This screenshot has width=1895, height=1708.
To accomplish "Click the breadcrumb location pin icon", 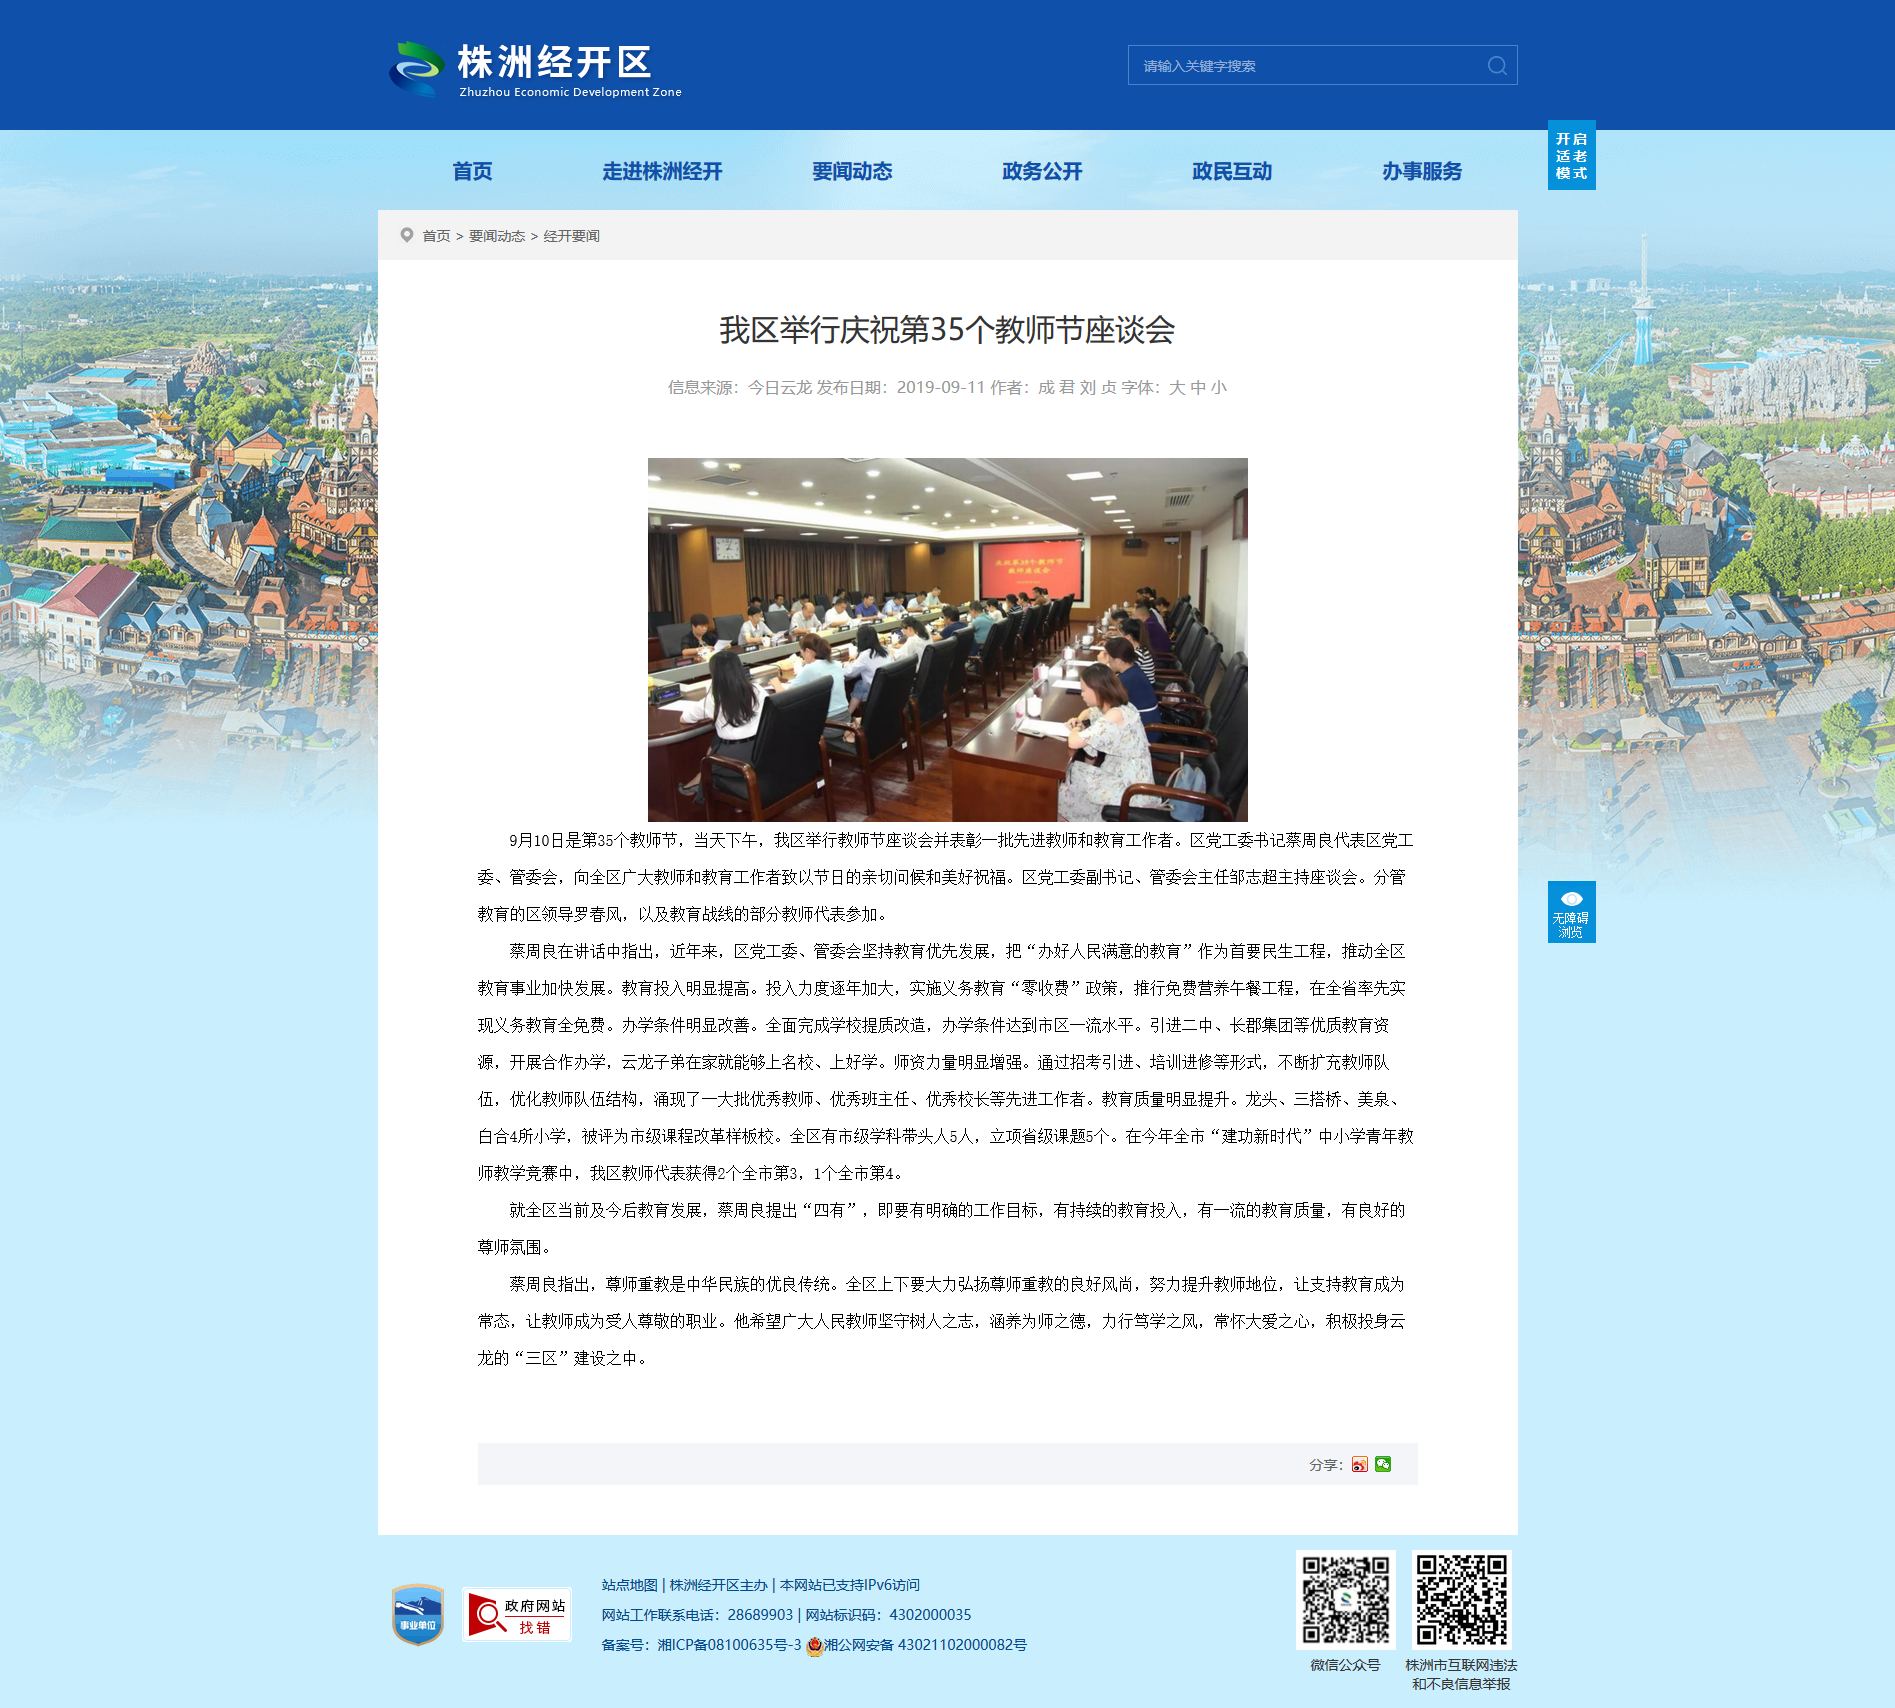I will (406, 235).
